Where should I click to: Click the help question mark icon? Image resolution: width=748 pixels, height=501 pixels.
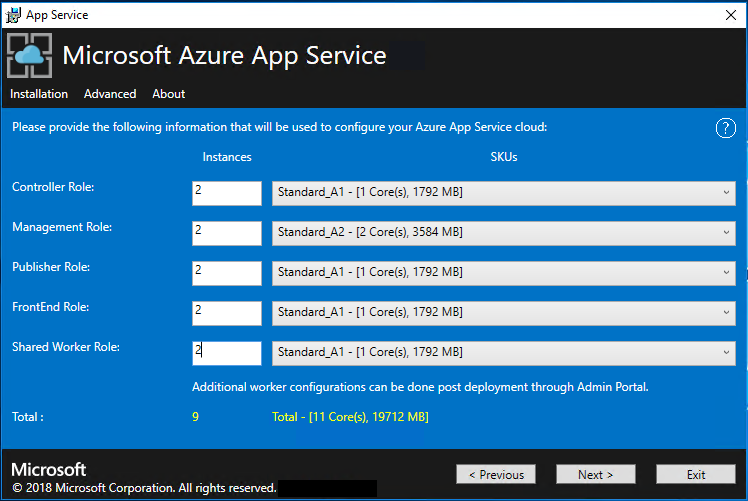[x=726, y=128]
